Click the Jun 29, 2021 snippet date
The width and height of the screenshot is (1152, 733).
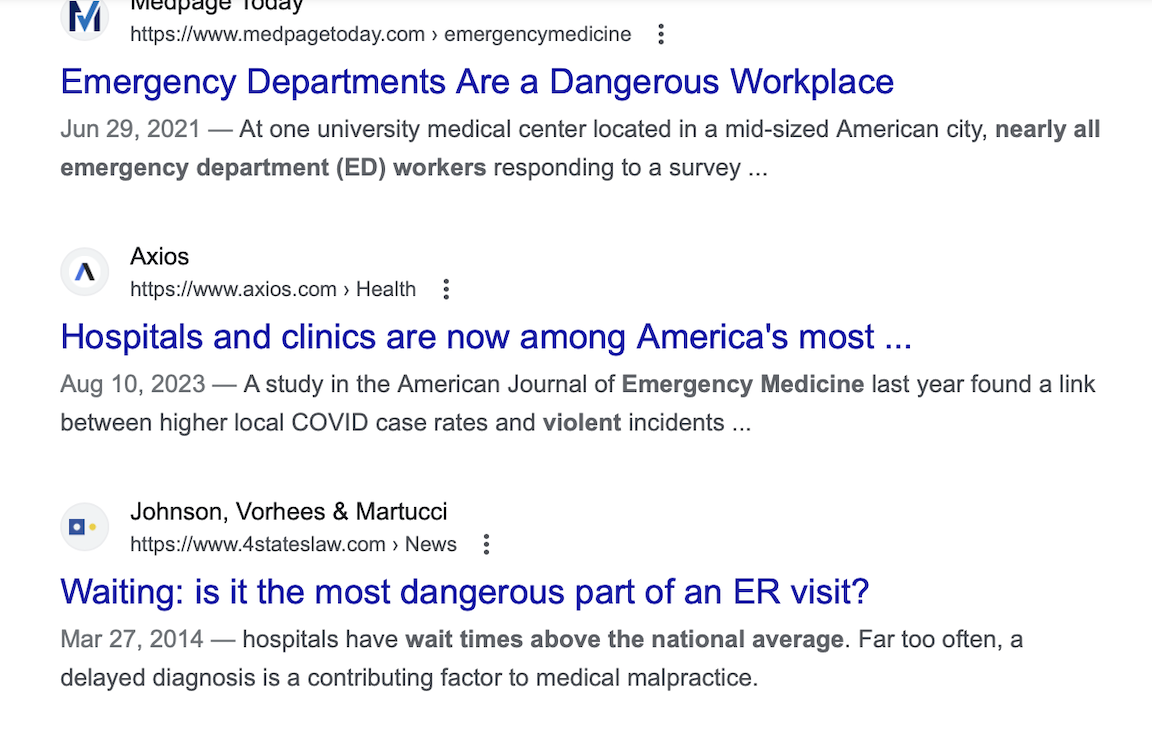coord(130,130)
